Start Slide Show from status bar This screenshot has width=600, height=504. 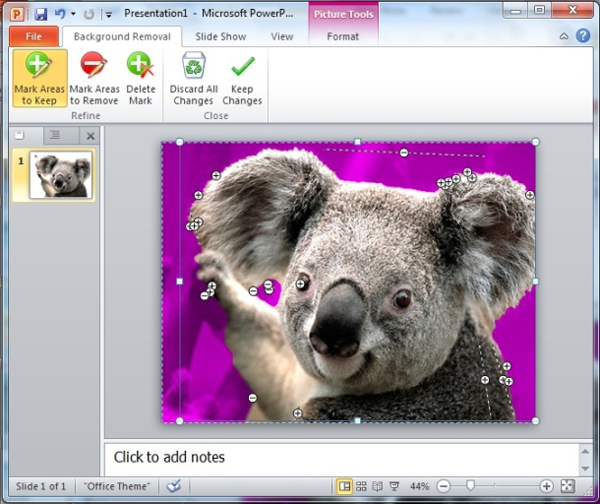tap(394, 486)
